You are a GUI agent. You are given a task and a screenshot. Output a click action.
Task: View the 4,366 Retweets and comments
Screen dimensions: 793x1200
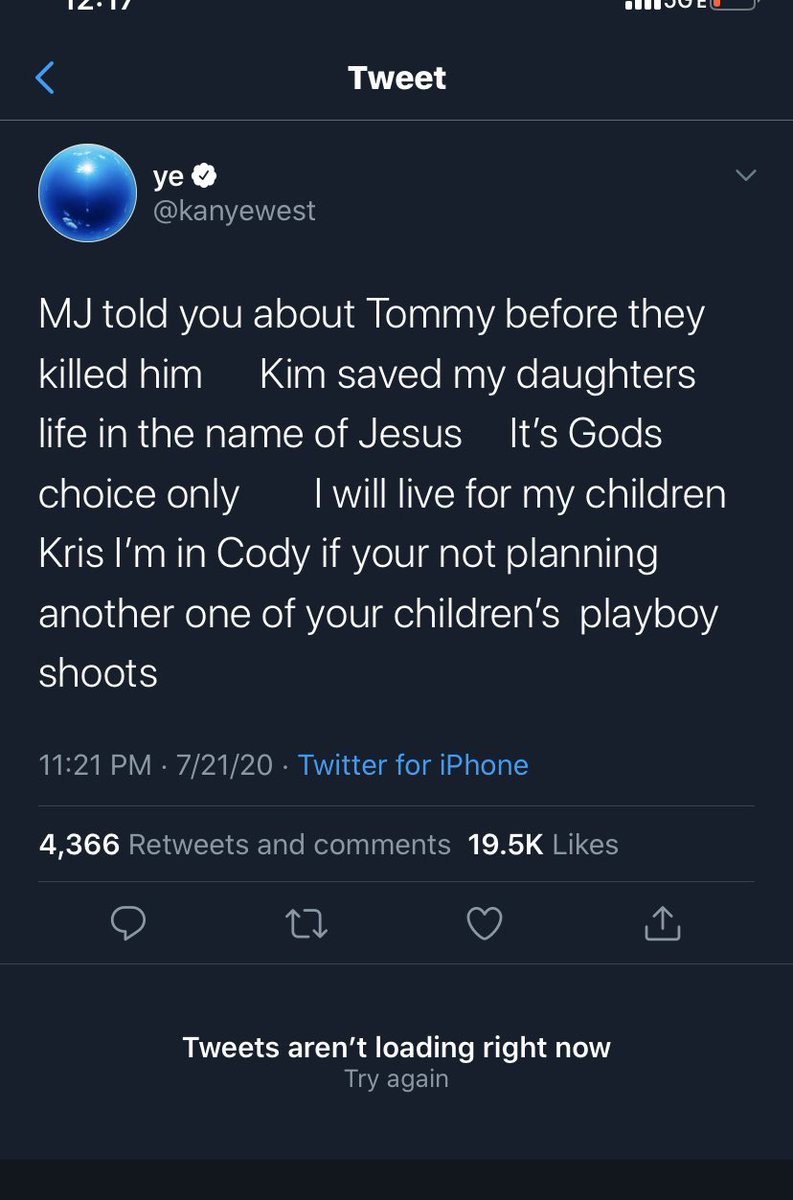[245, 844]
